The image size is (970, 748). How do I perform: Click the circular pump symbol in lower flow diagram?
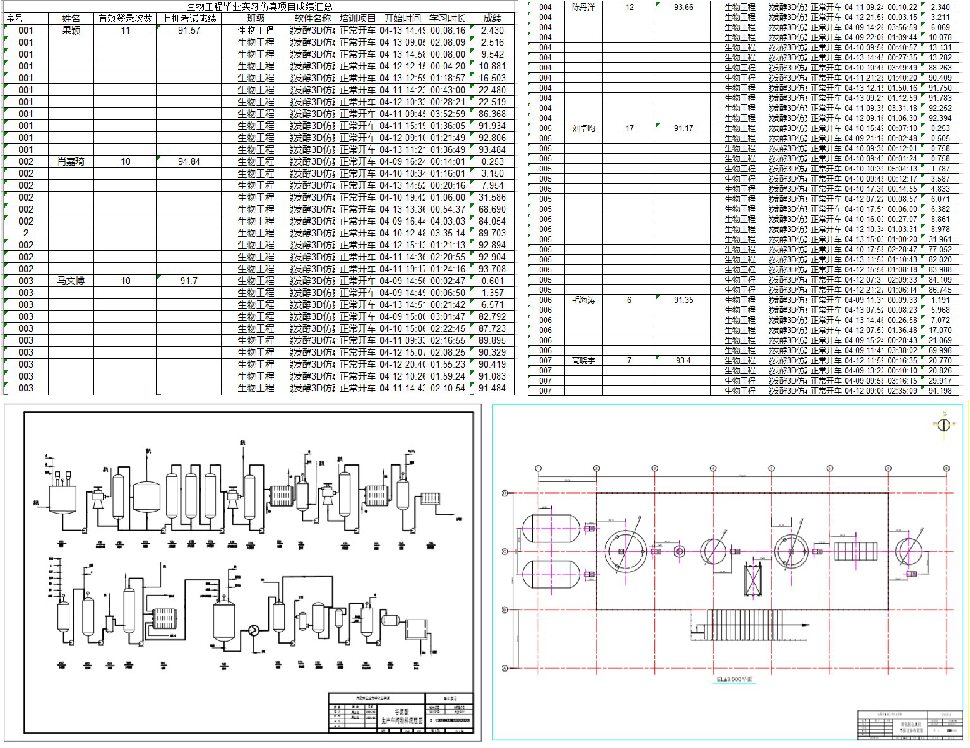pyautogui.click(x=253, y=628)
